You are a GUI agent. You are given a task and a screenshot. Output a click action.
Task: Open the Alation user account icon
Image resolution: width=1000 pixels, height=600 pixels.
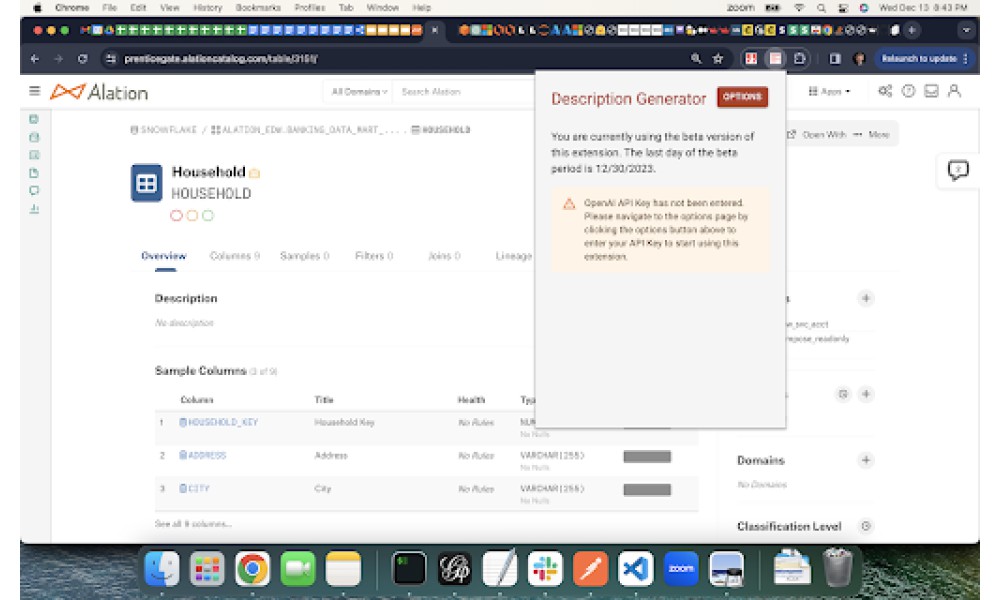point(954,91)
